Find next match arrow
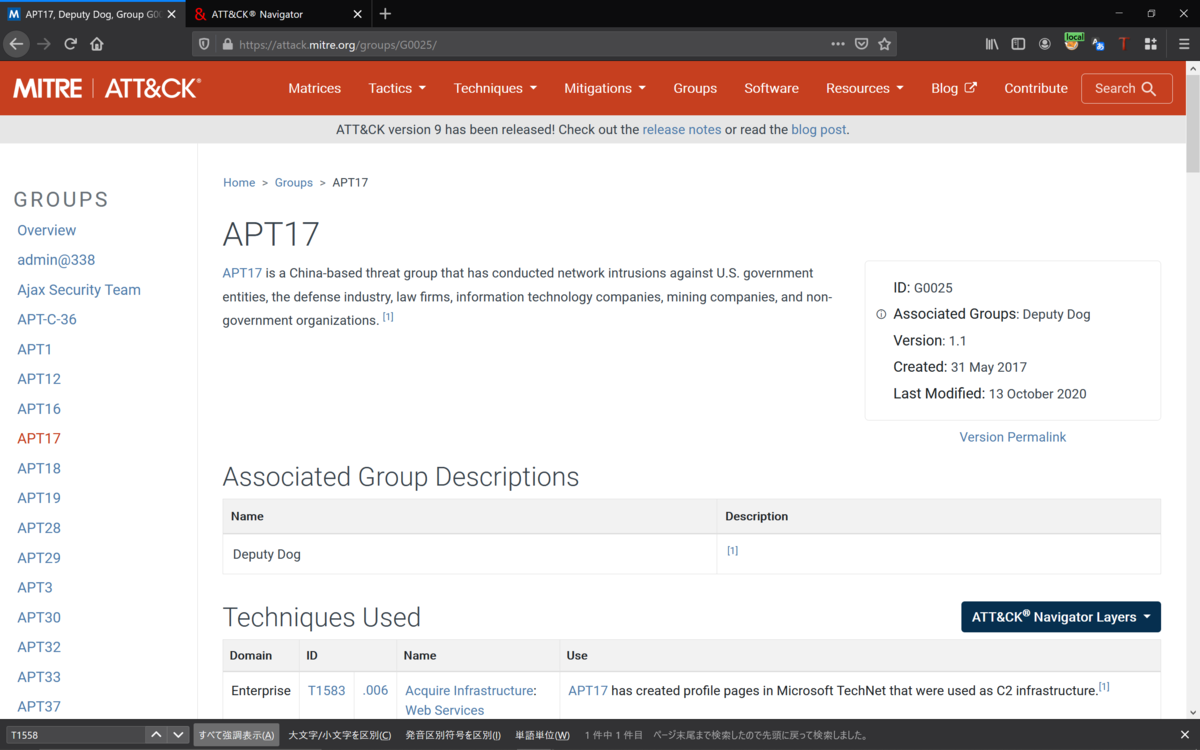Image resolution: width=1200 pixels, height=750 pixels. click(x=178, y=735)
